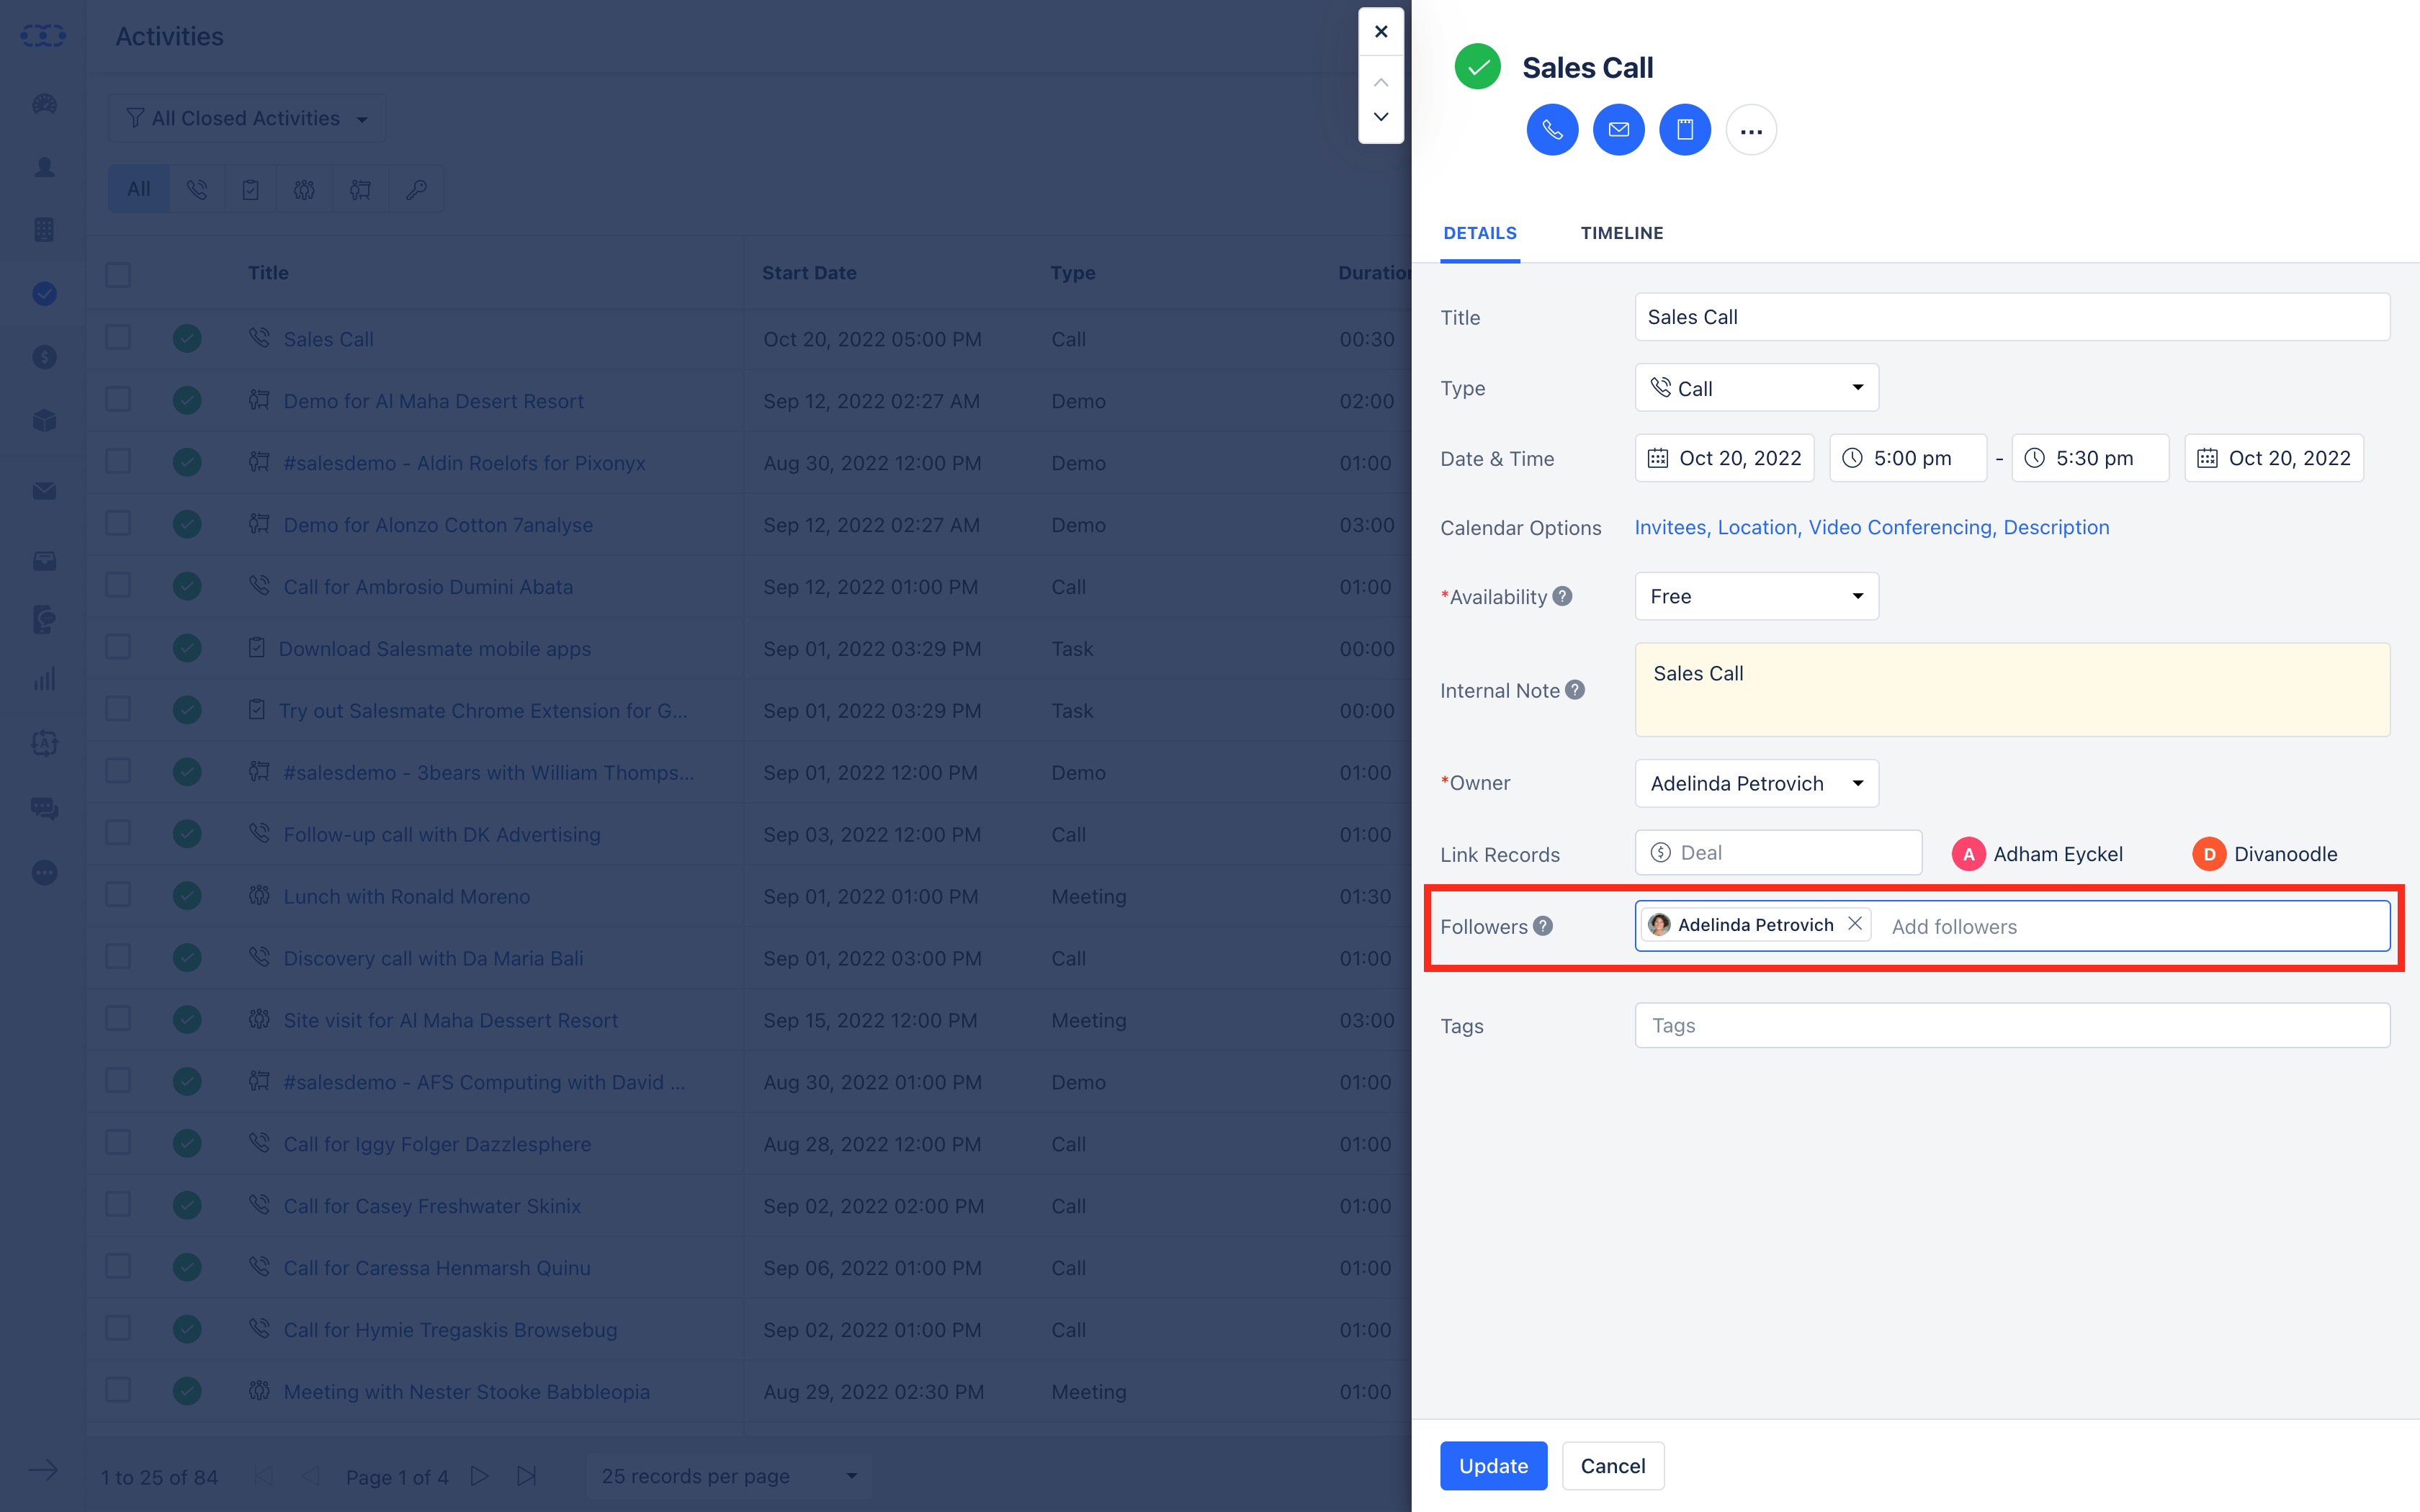Open the end date picker Oct 20, 2022
The height and width of the screenshot is (1512, 2420).
pos(2274,458)
